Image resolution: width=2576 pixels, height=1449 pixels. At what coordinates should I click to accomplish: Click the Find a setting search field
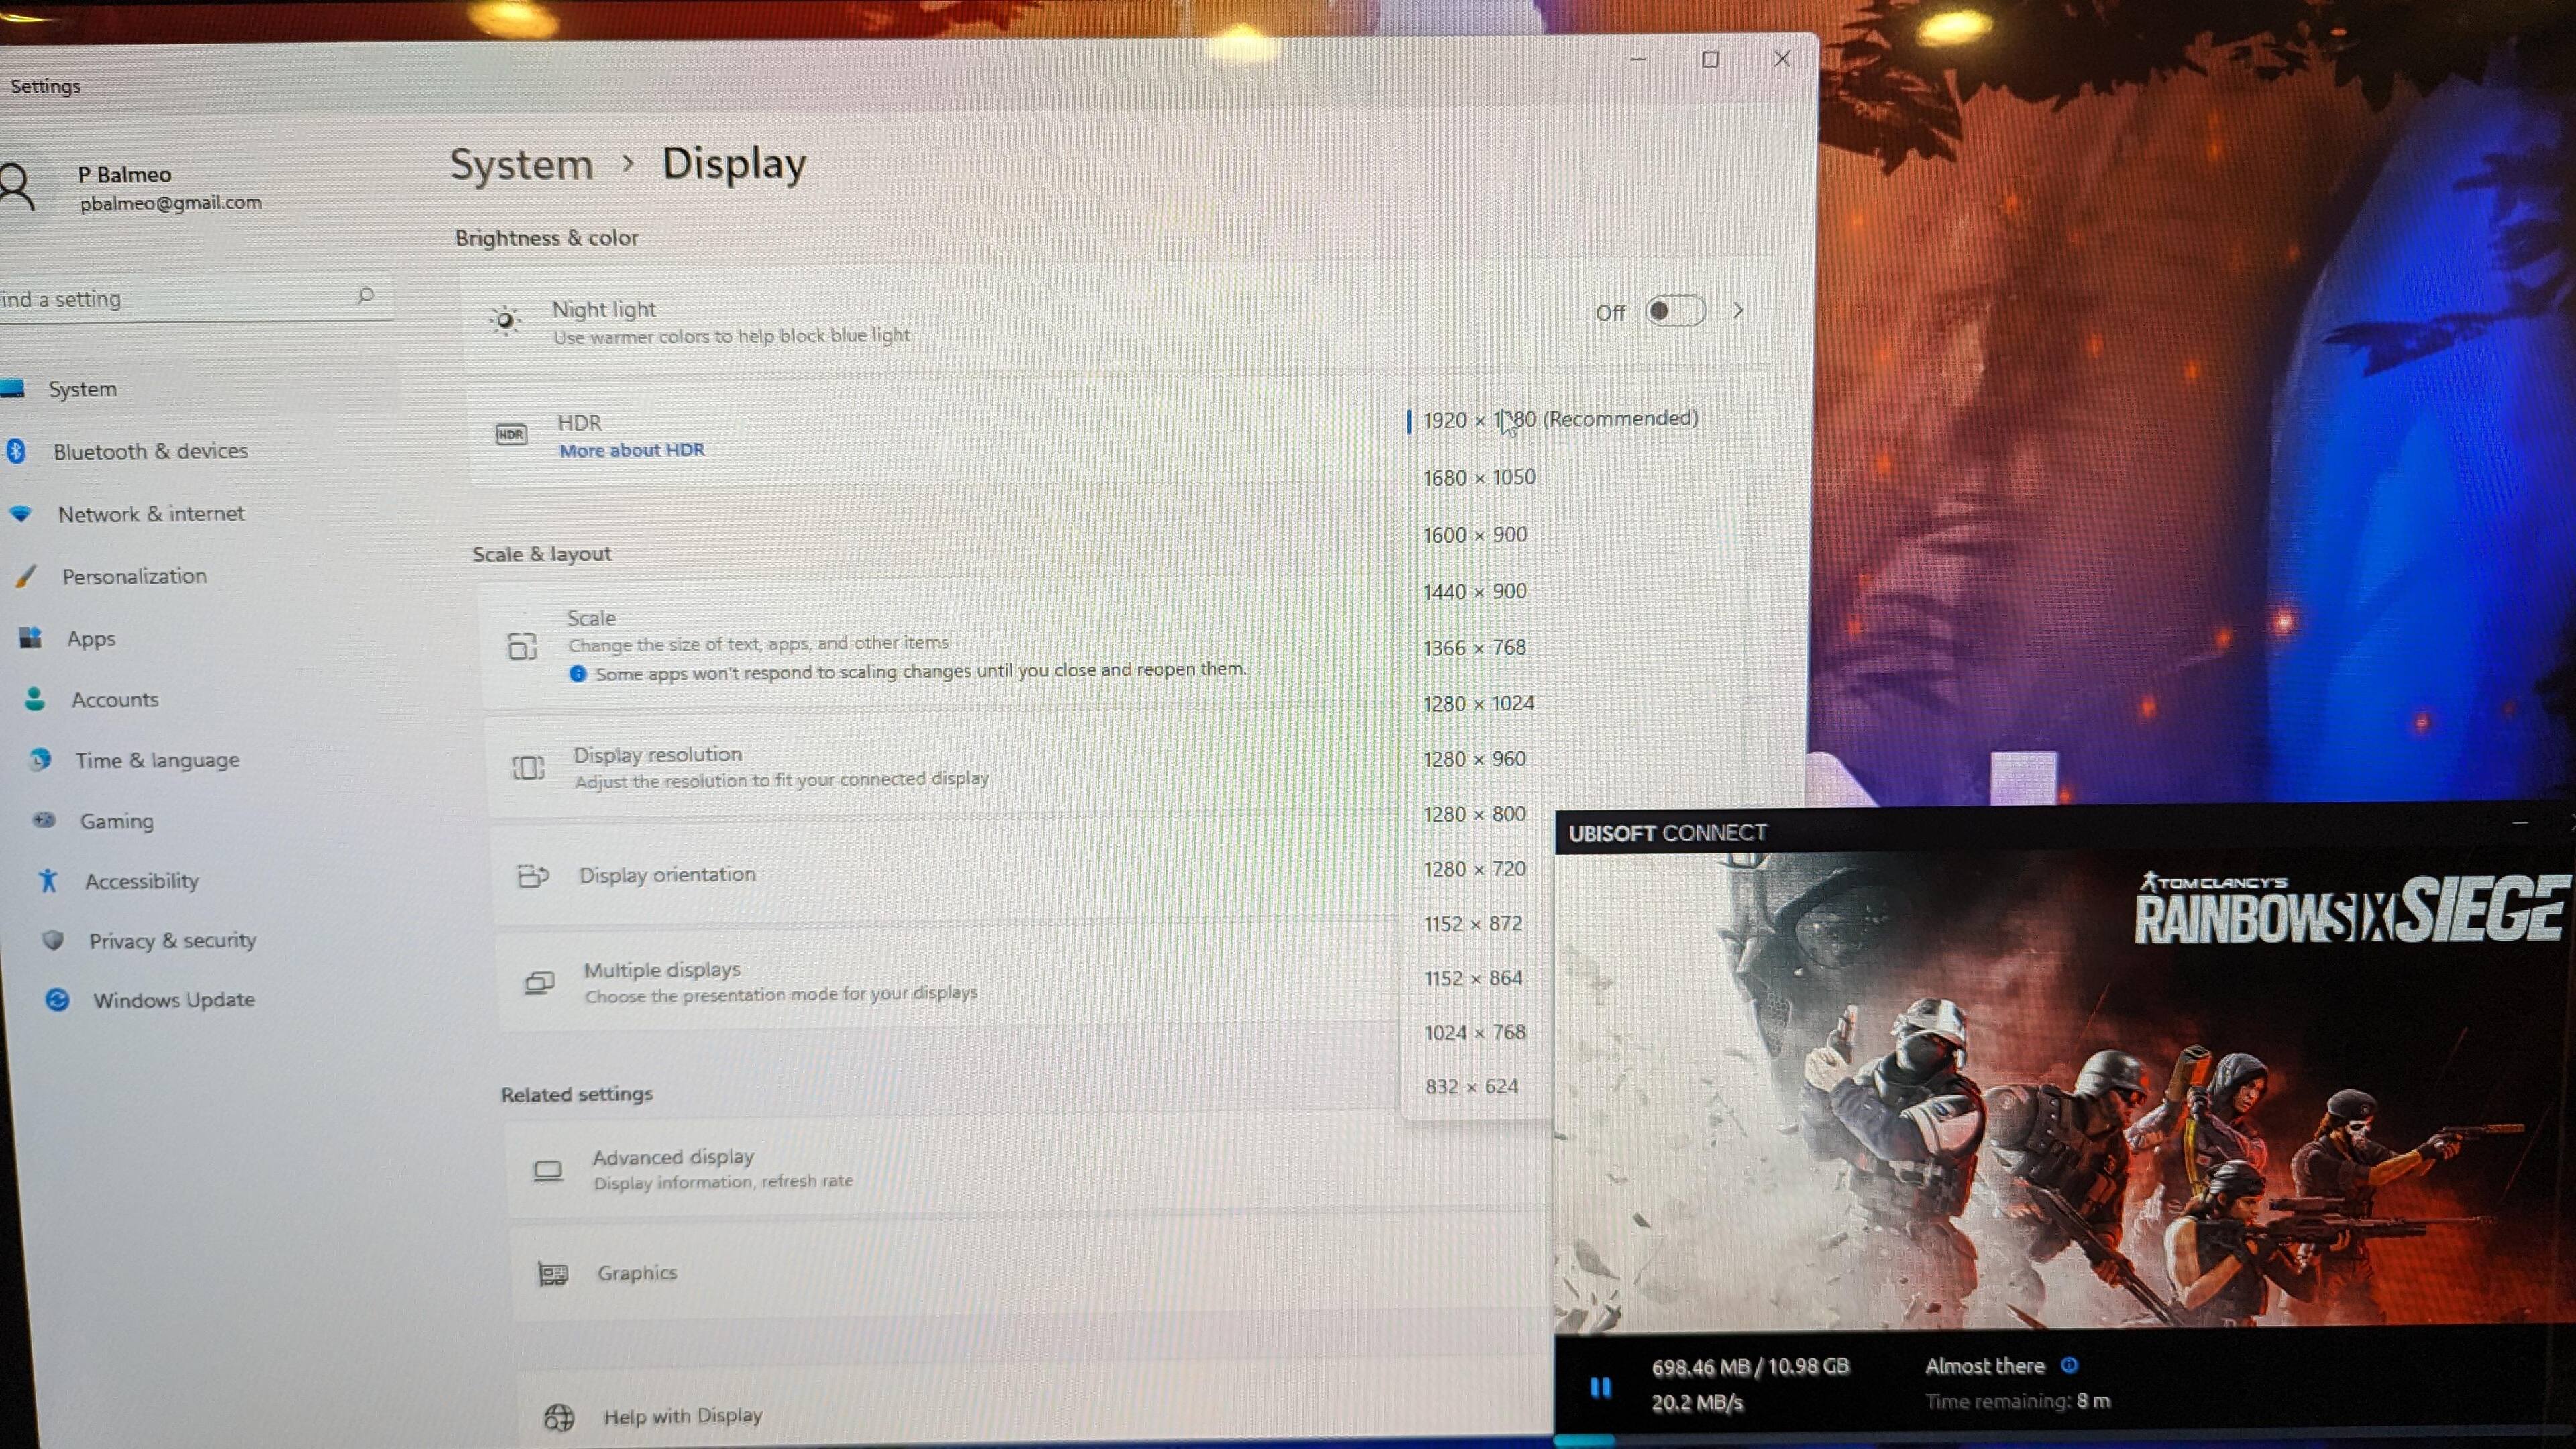(170, 298)
